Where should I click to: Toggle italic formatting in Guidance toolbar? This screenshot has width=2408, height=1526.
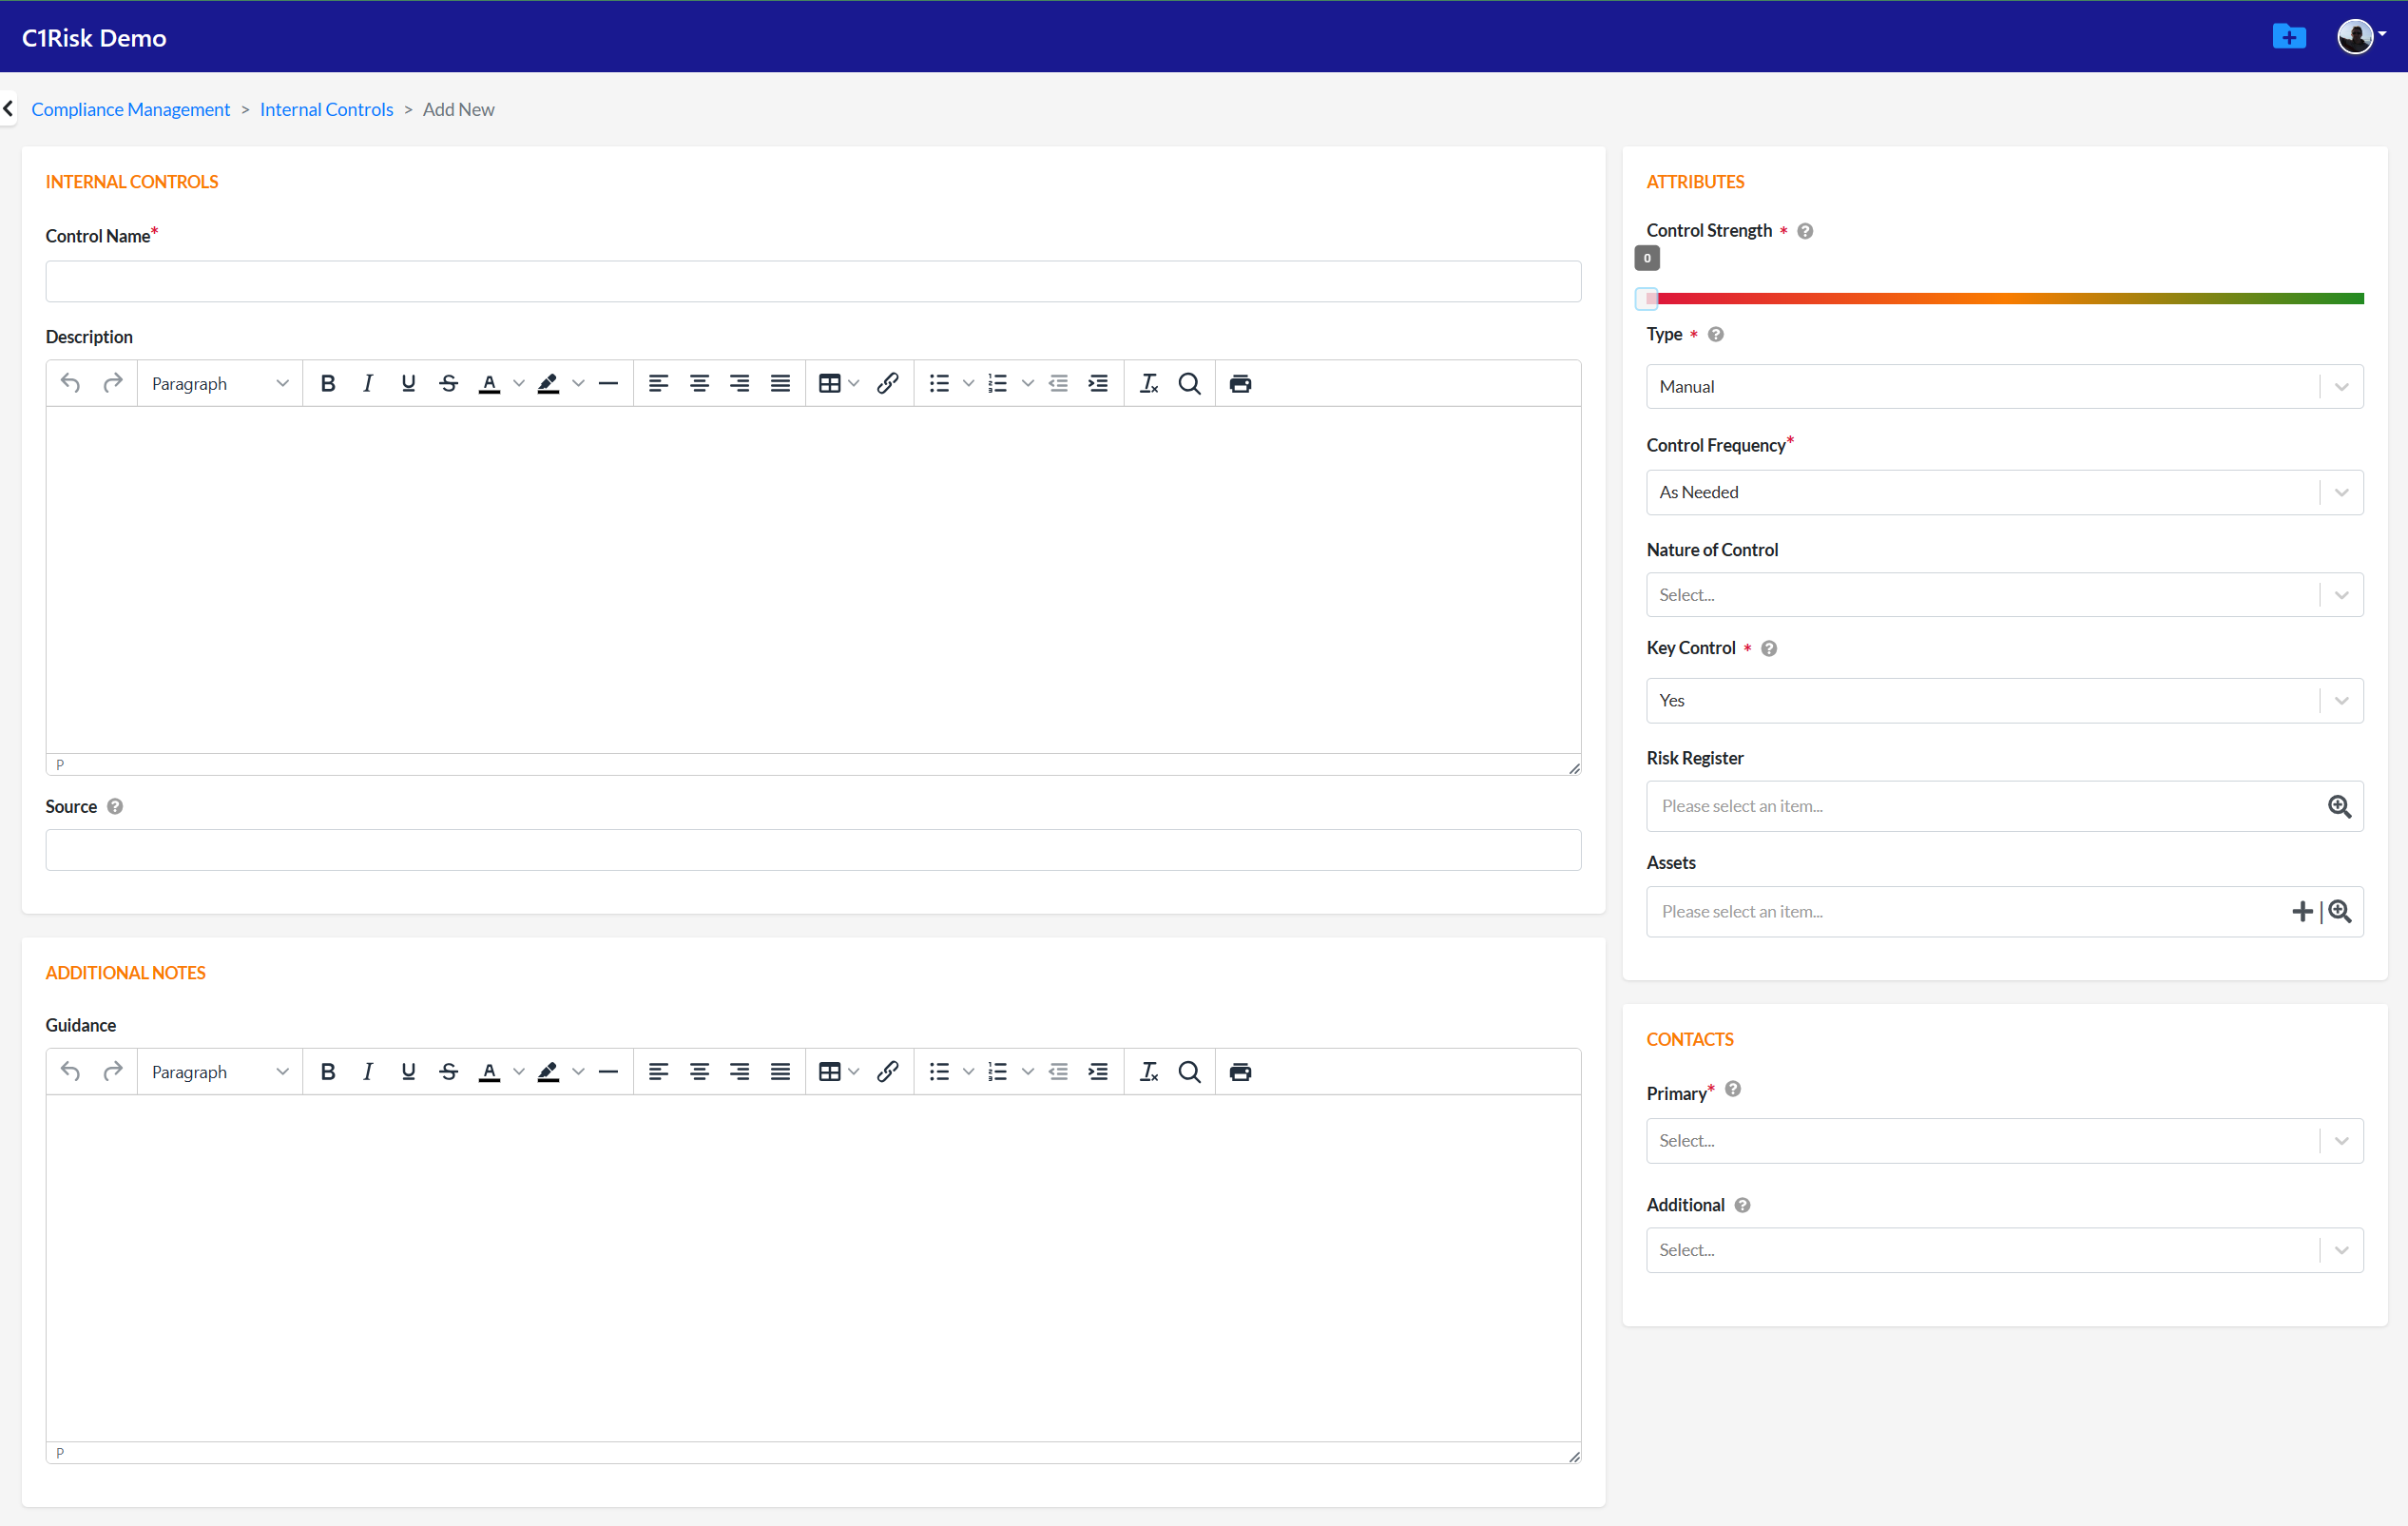(x=367, y=1072)
